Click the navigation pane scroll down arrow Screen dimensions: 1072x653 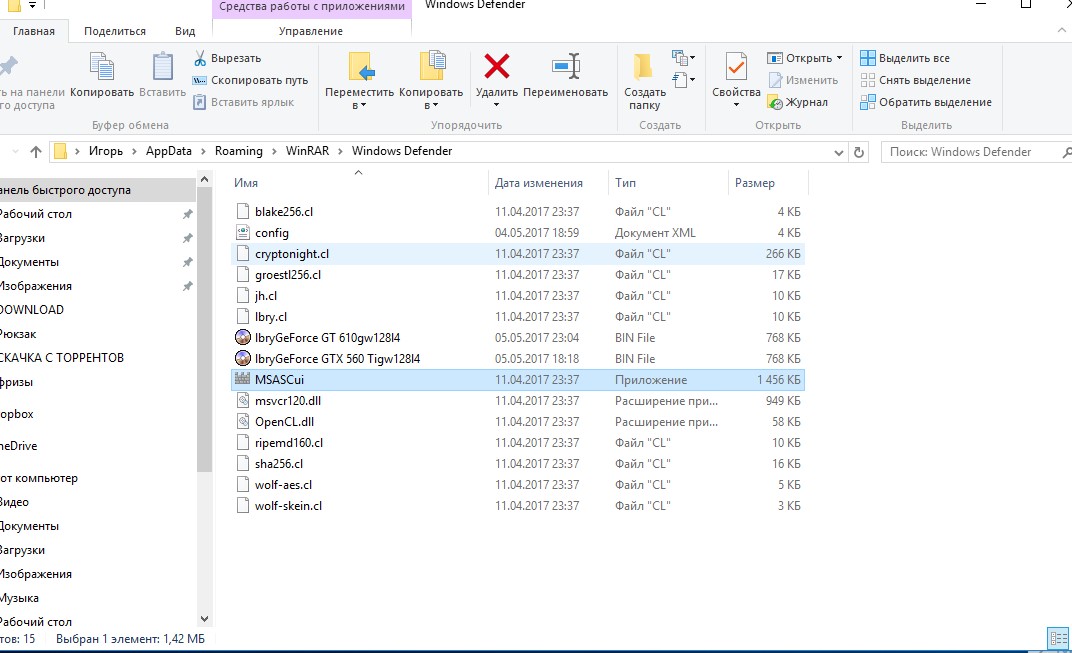click(204, 619)
